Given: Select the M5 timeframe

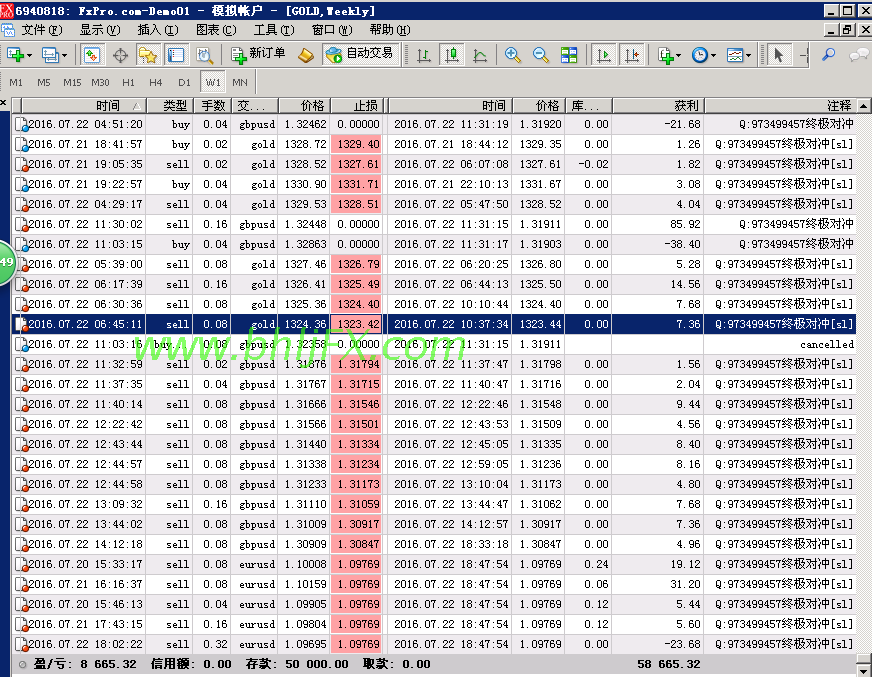Looking at the screenshot, I should (x=44, y=82).
